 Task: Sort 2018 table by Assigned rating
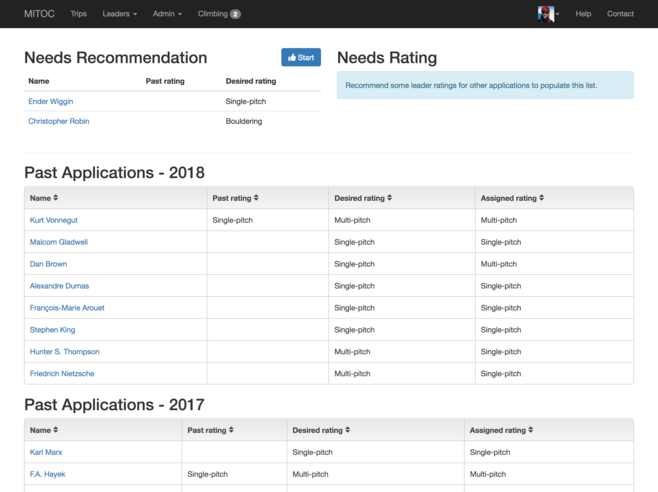point(512,198)
